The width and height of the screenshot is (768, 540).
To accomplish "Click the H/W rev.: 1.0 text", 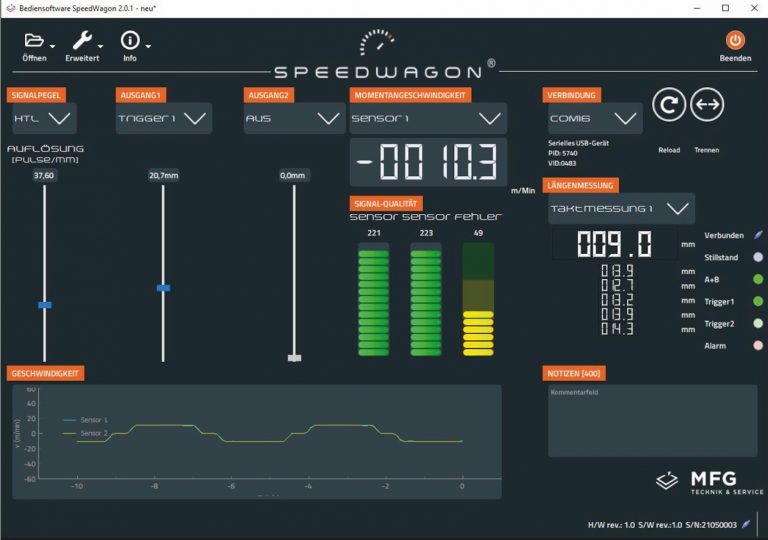I will tap(611, 525).
